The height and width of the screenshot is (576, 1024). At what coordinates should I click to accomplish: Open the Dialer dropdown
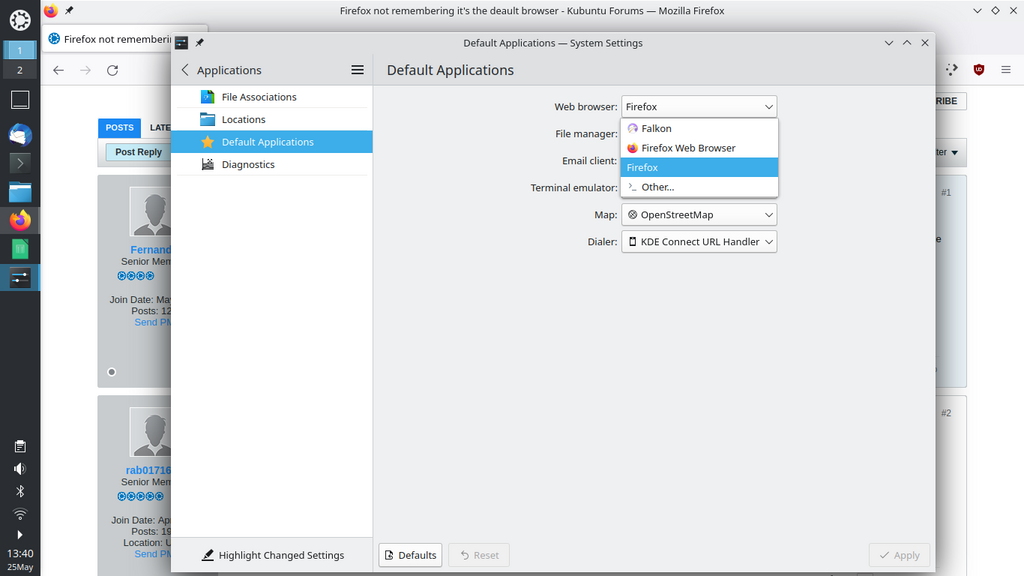[699, 242]
